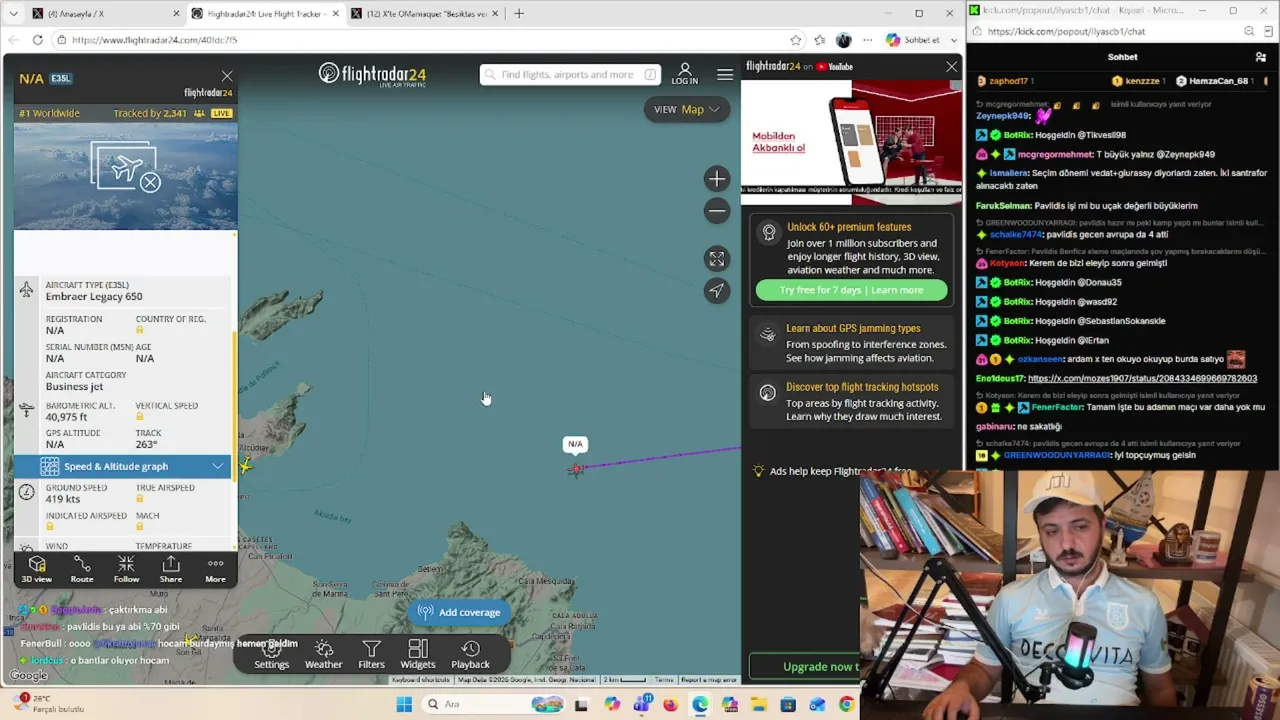Viewport: 1280px width, 720px height.
Task: Open the Flightradar24 hamburger menu
Action: tap(725, 75)
